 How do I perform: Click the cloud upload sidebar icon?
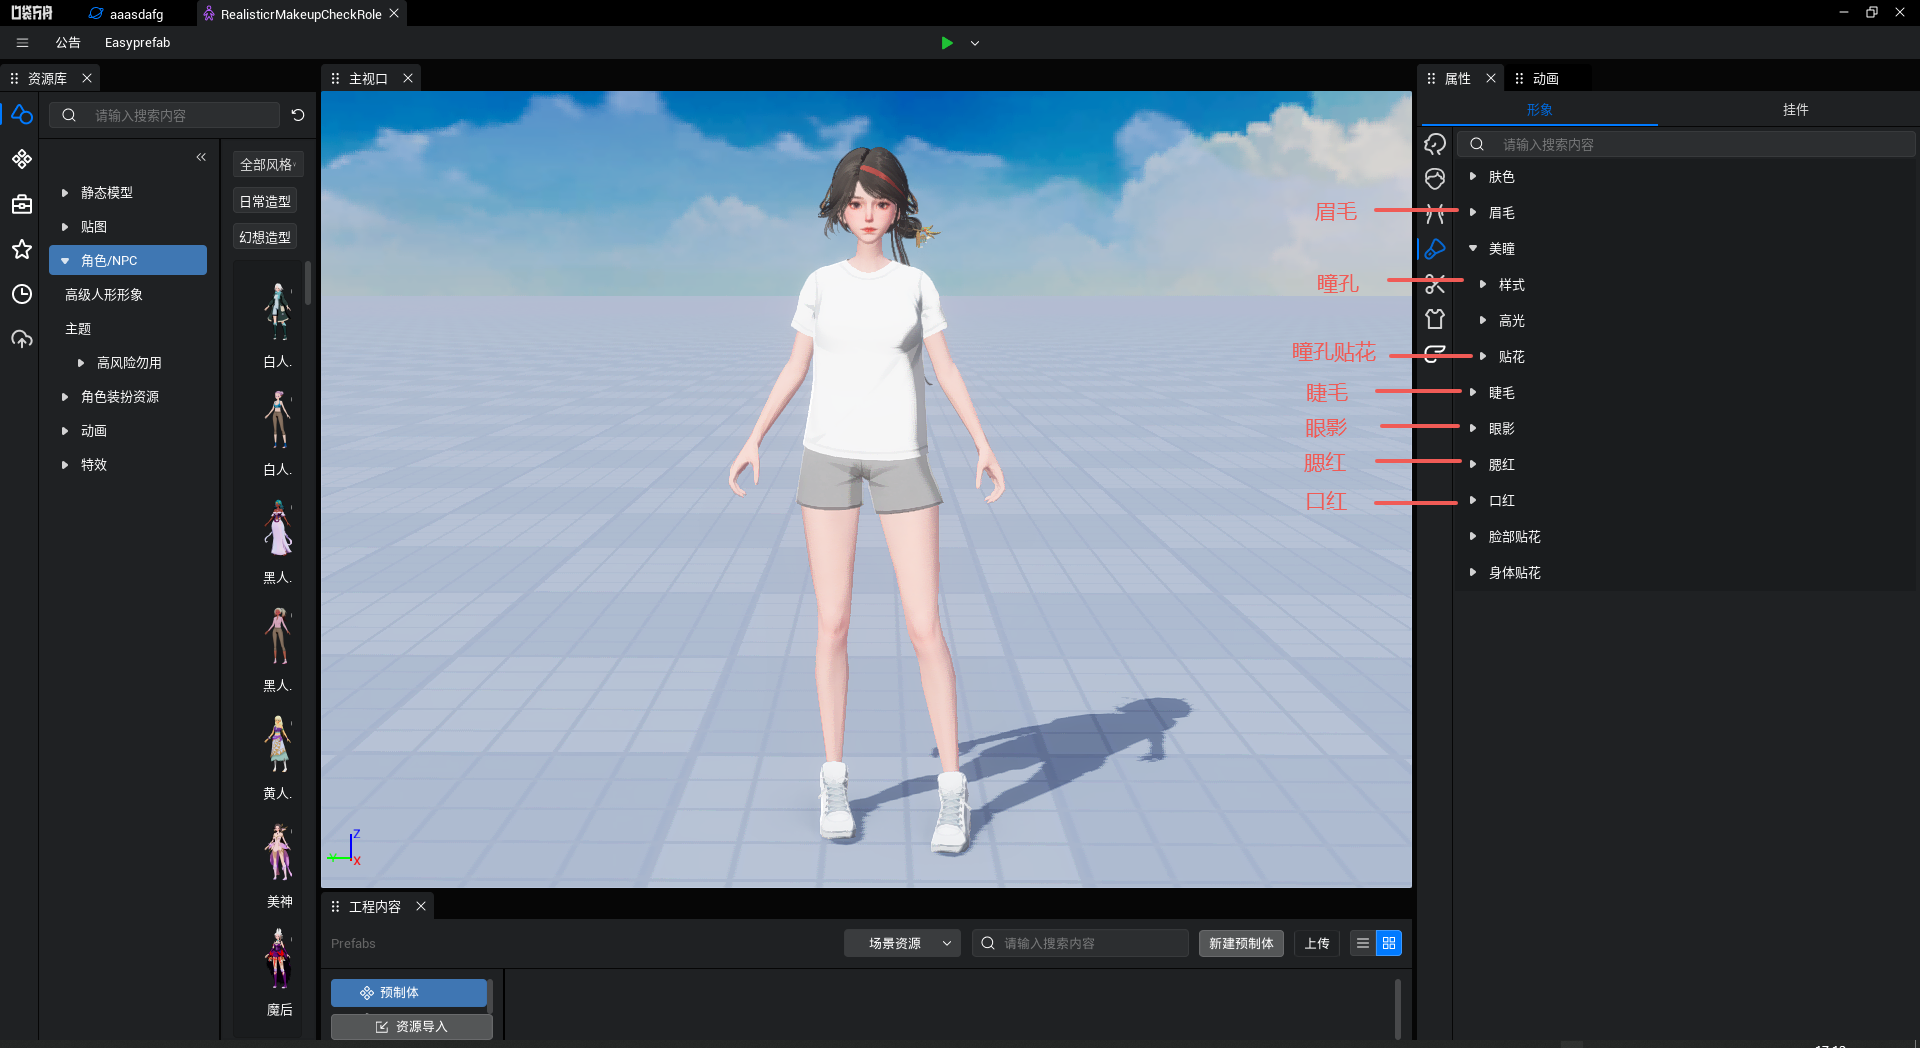click(x=22, y=339)
